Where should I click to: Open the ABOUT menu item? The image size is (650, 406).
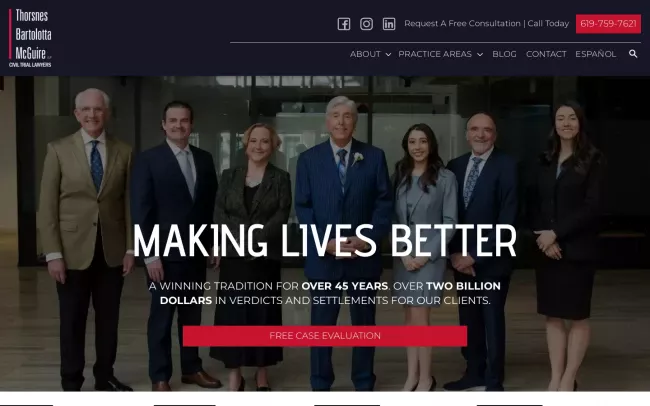coord(365,54)
